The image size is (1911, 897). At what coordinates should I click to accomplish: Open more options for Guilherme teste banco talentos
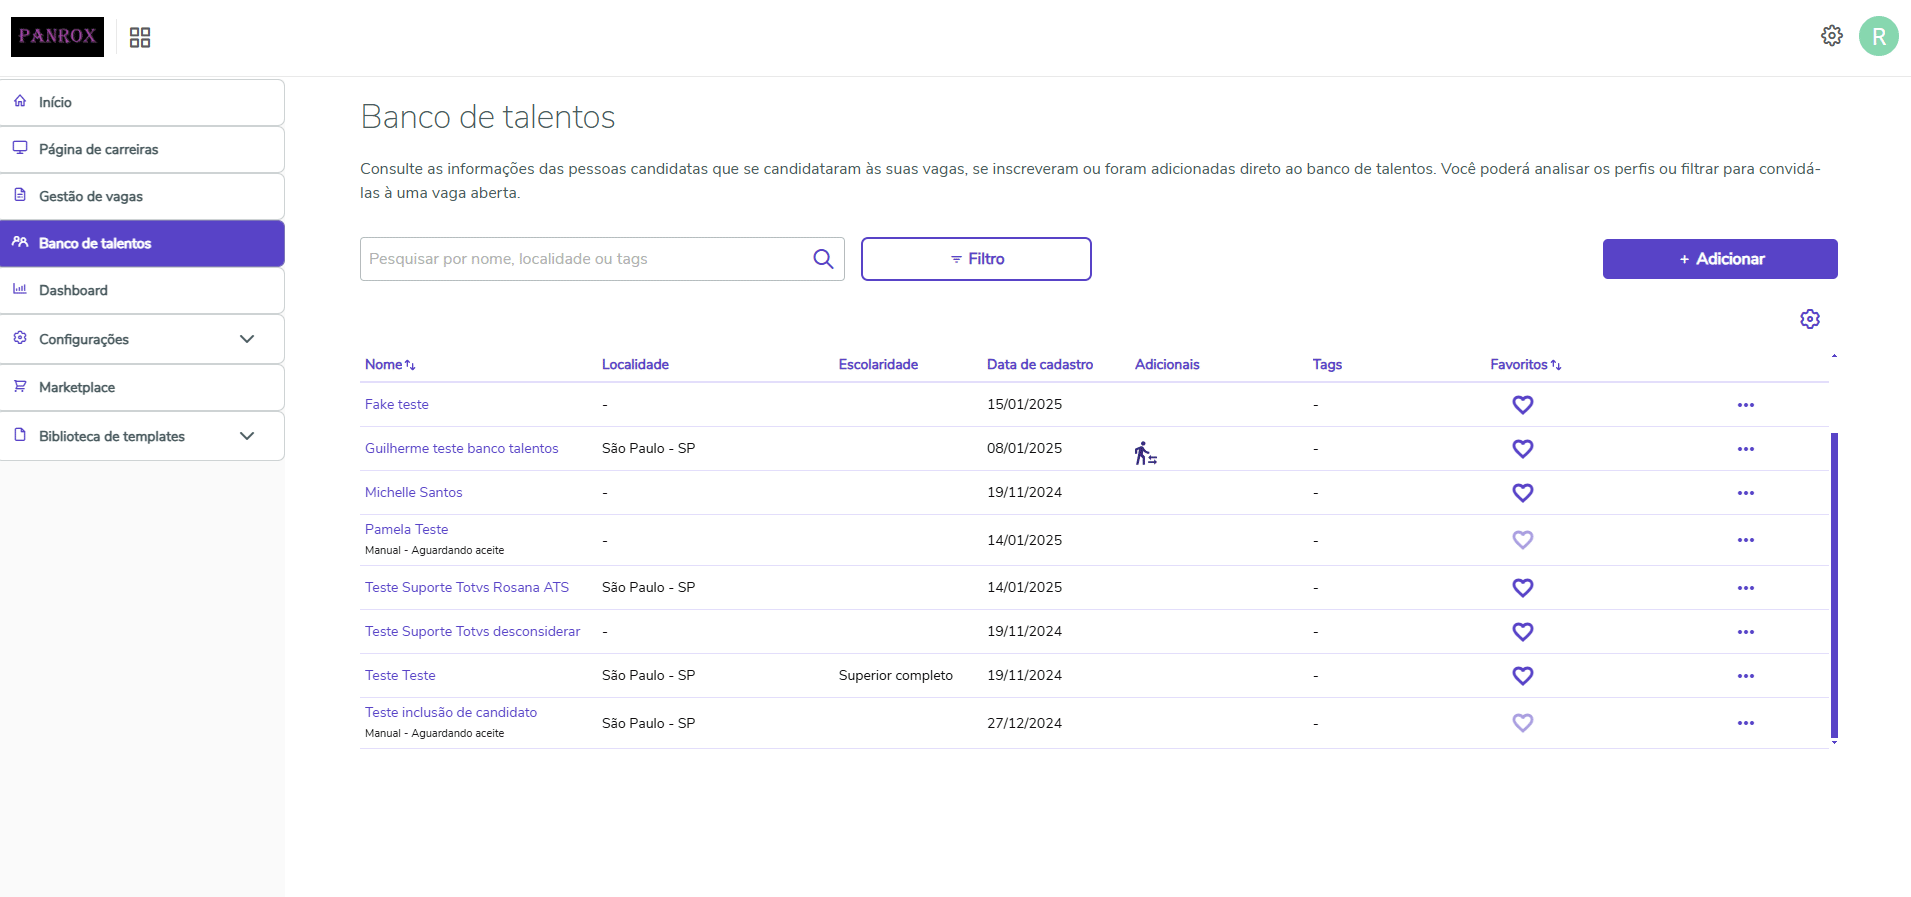tap(1745, 449)
